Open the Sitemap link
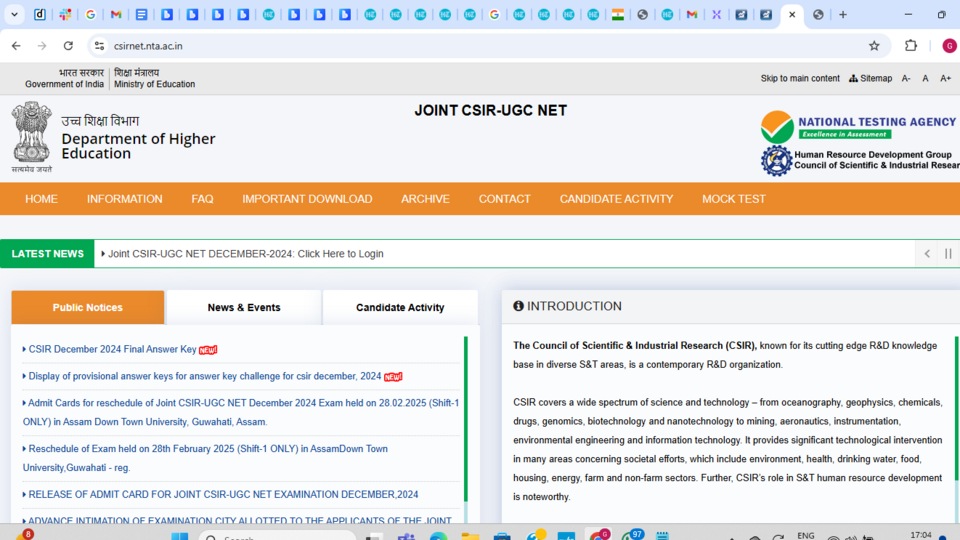The width and height of the screenshot is (960, 540). [871, 78]
